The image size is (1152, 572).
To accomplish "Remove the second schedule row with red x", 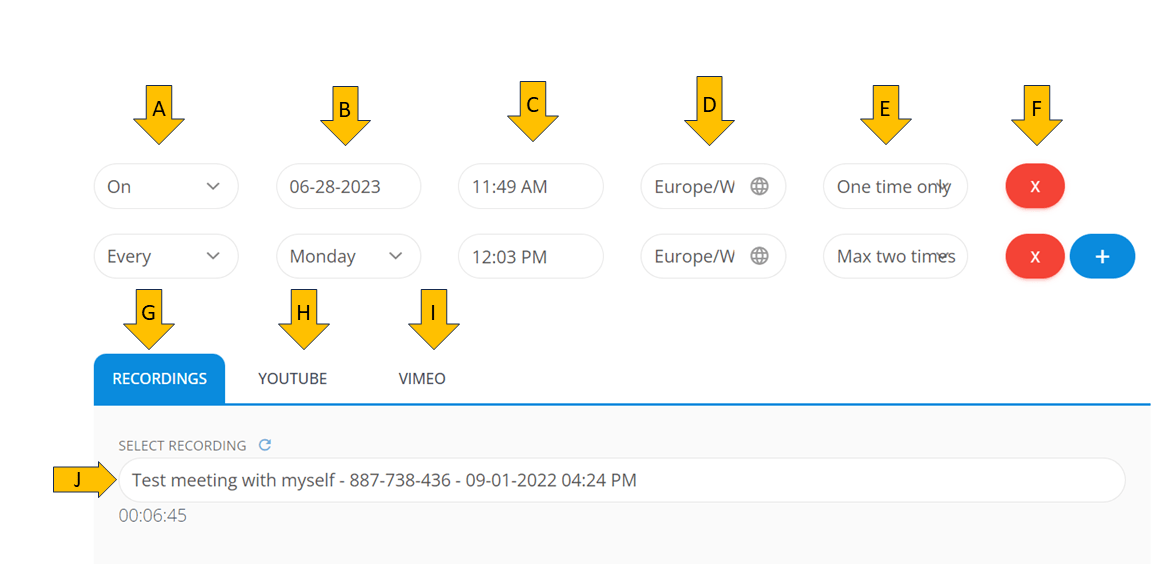I will pos(1035,257).
